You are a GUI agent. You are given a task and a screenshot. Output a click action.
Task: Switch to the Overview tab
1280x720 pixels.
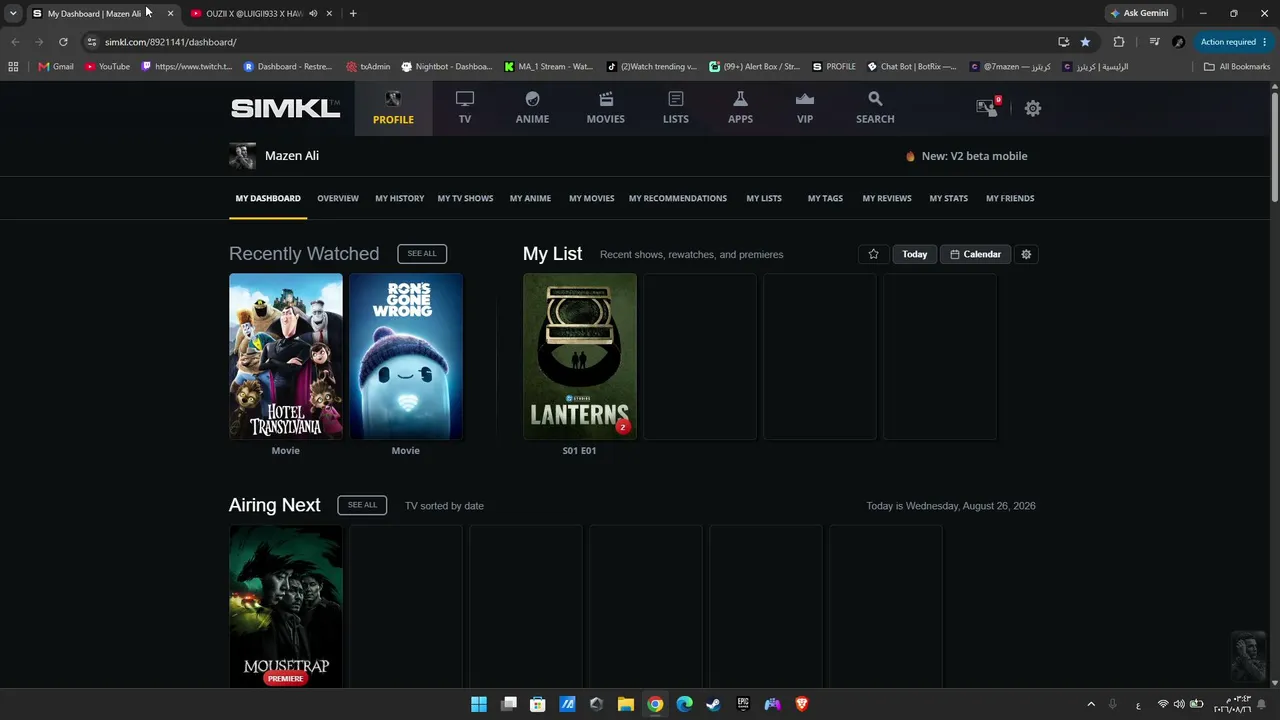(x=338, y=198)
